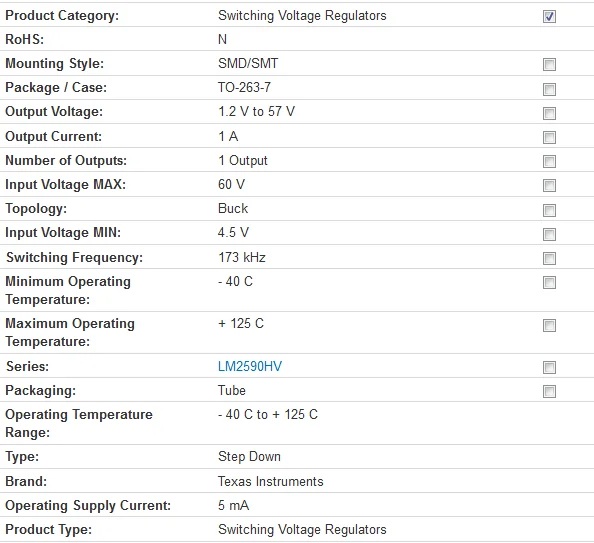Click the 'RoHS:' label
The height and width of the screenshot is (543, 594).
coord(25,39)
